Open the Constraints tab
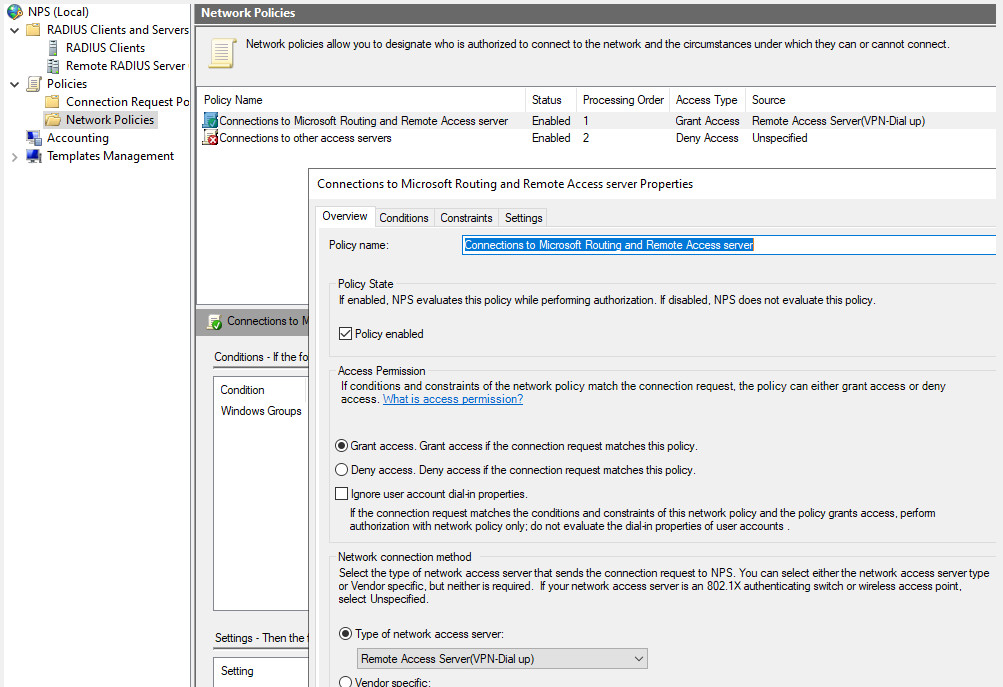 466,217
